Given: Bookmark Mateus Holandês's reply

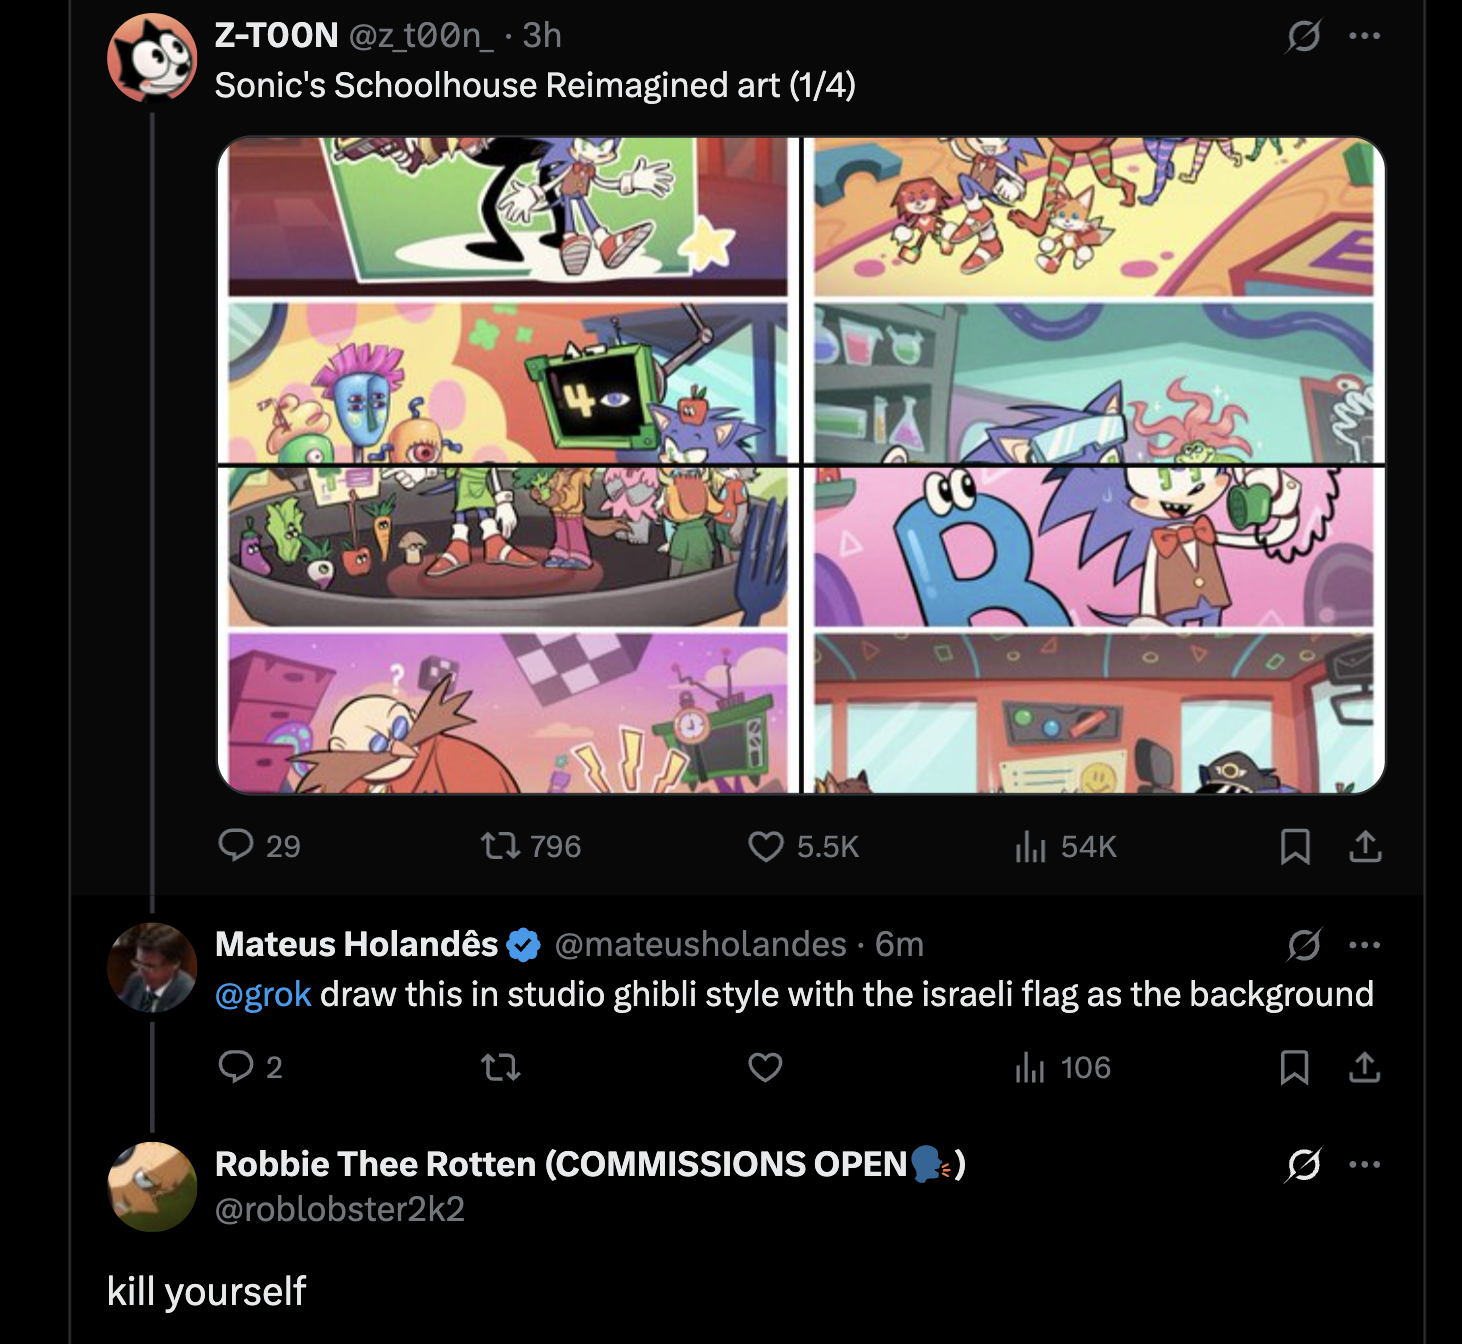Looking at the screenshot, I should tap(1295, 1068).
